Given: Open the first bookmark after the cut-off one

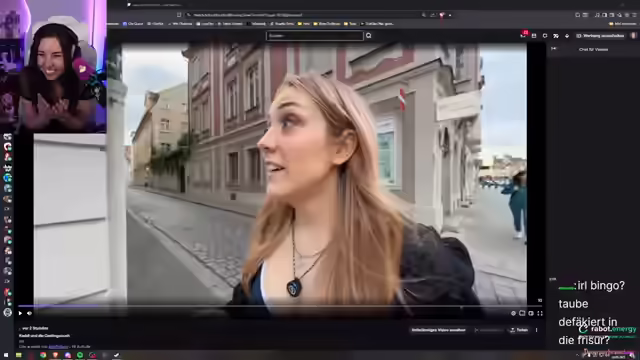Looking at the screenshot, I should [x=133, y=24].
